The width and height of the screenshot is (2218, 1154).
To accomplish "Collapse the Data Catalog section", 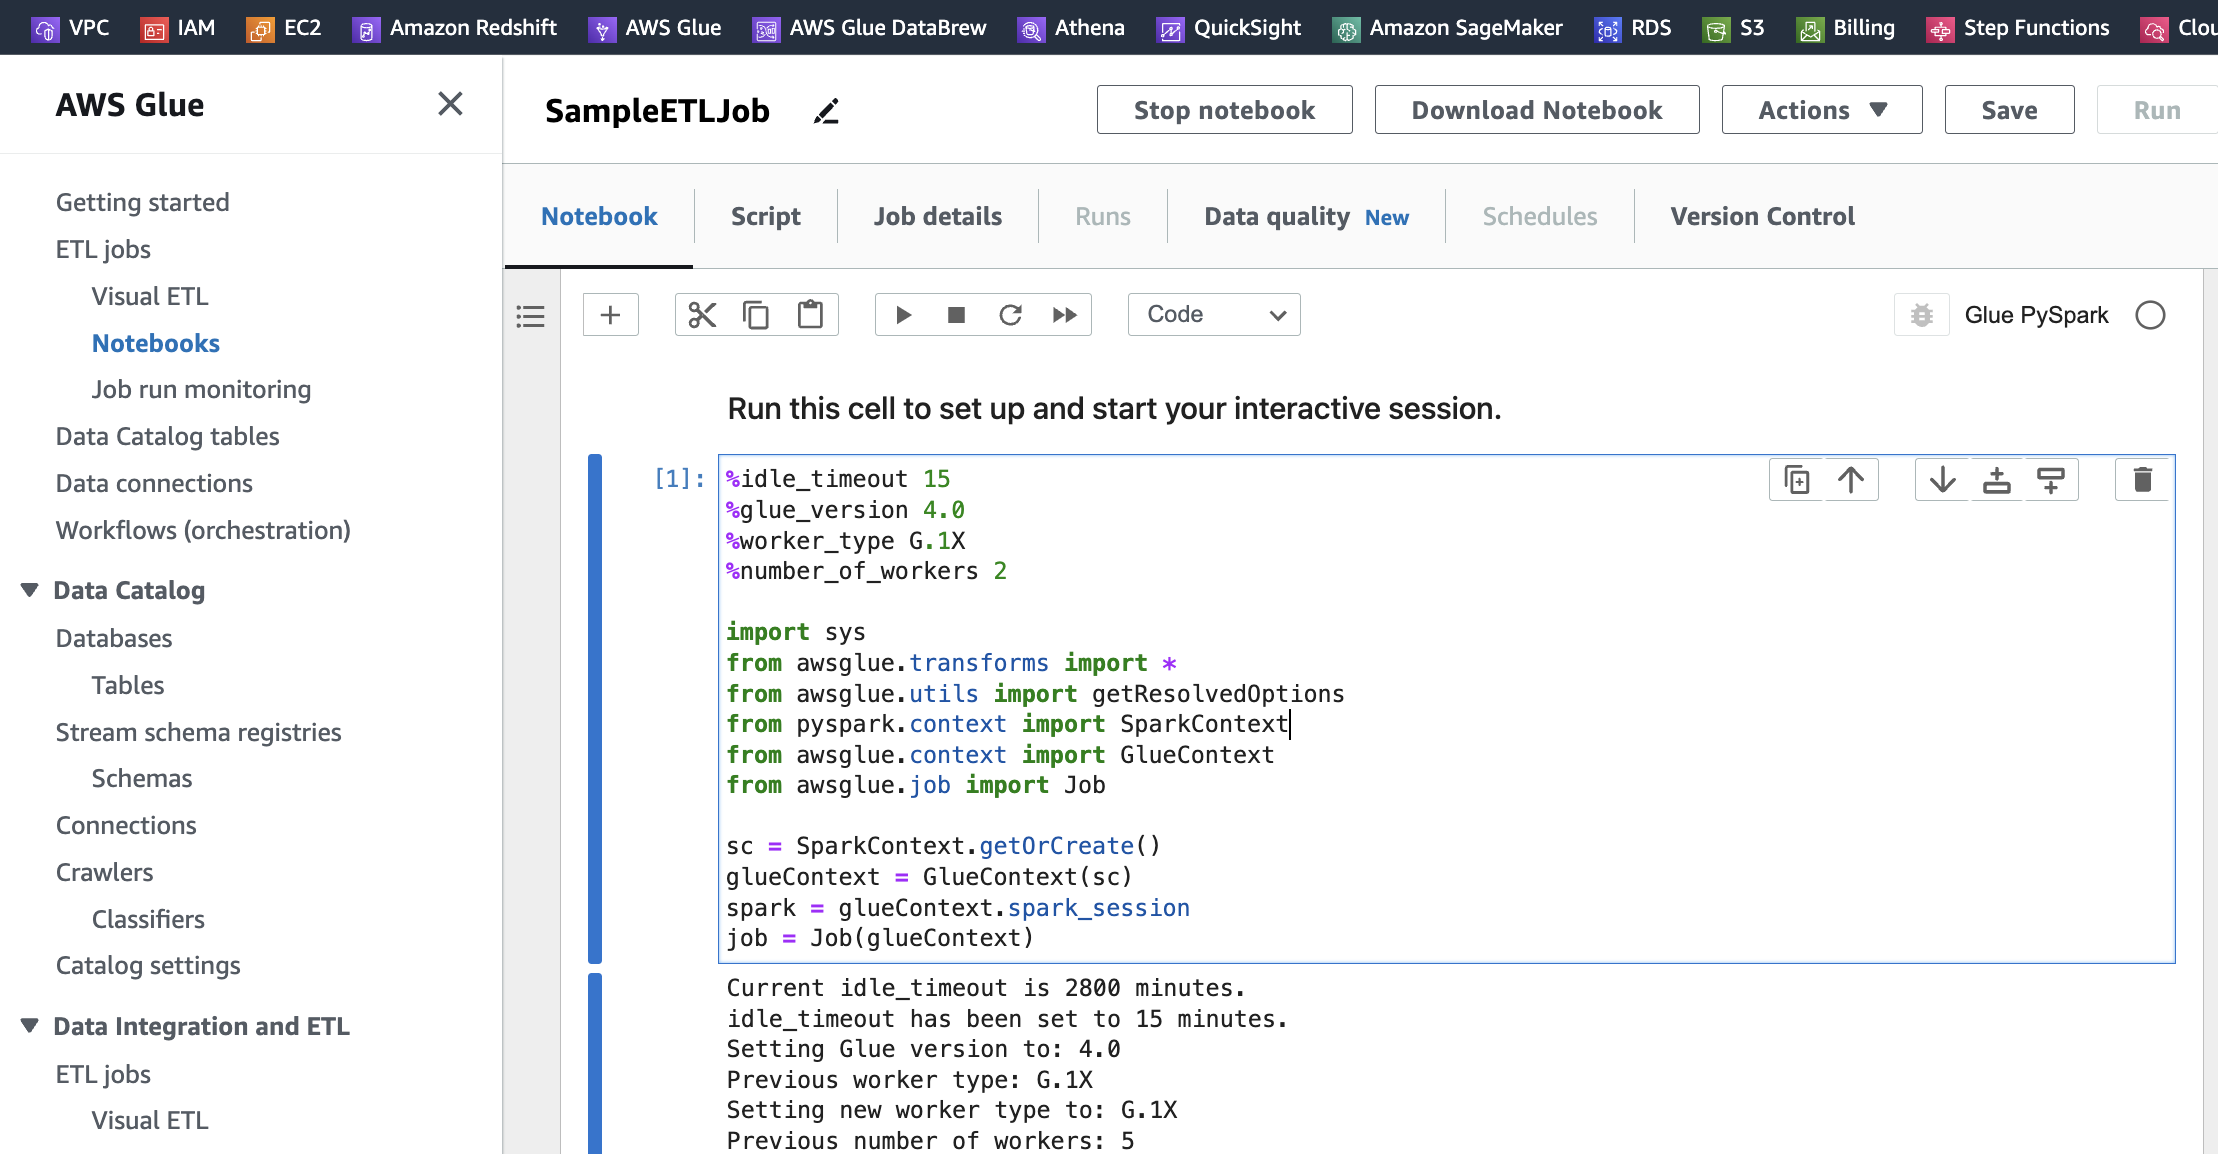I will pyautogui.click(x=30, y=589).
